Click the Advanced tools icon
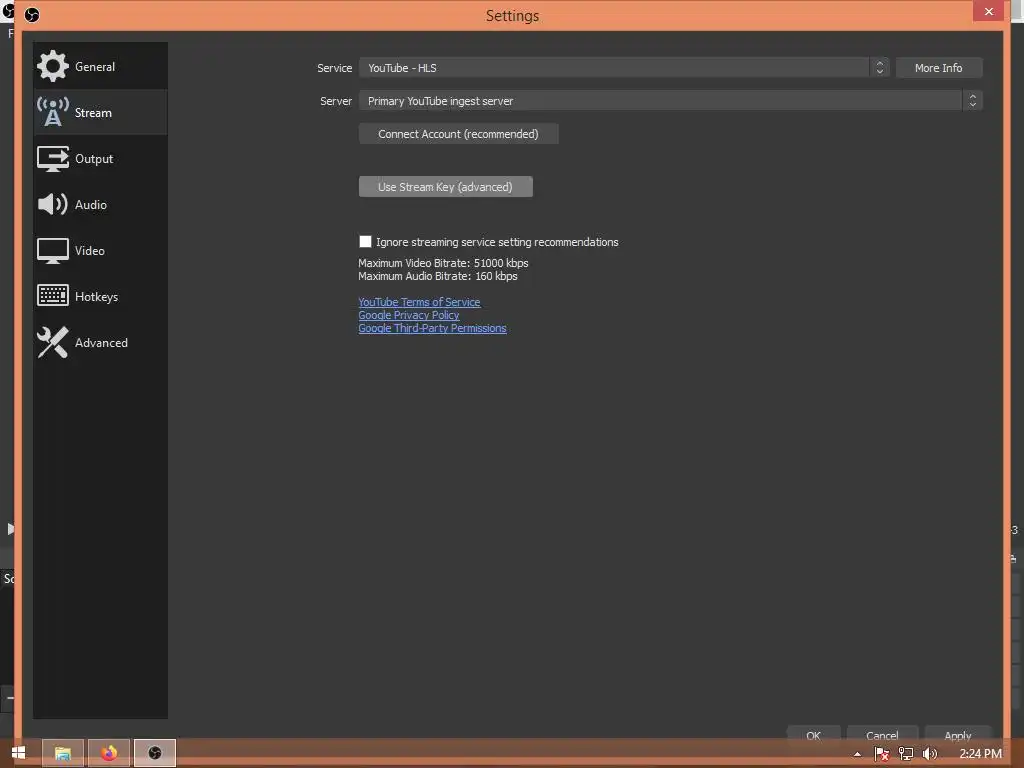The height and width of the screenshot is (768, 1024). [52, 342]
